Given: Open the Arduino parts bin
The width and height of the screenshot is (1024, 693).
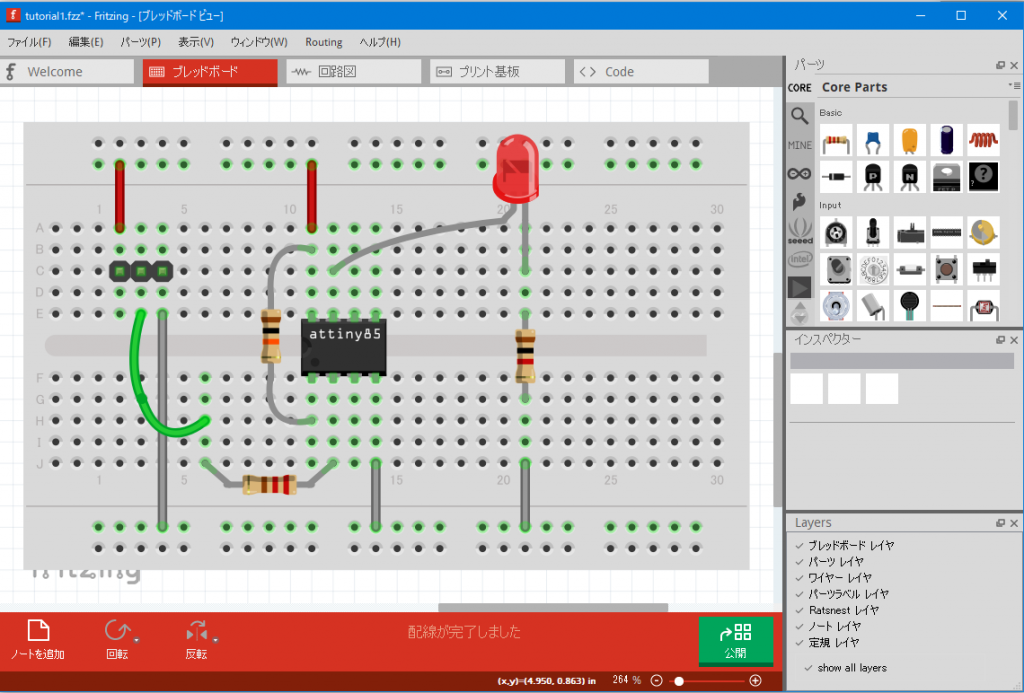Looking at the screenshot, I should 799,174.
